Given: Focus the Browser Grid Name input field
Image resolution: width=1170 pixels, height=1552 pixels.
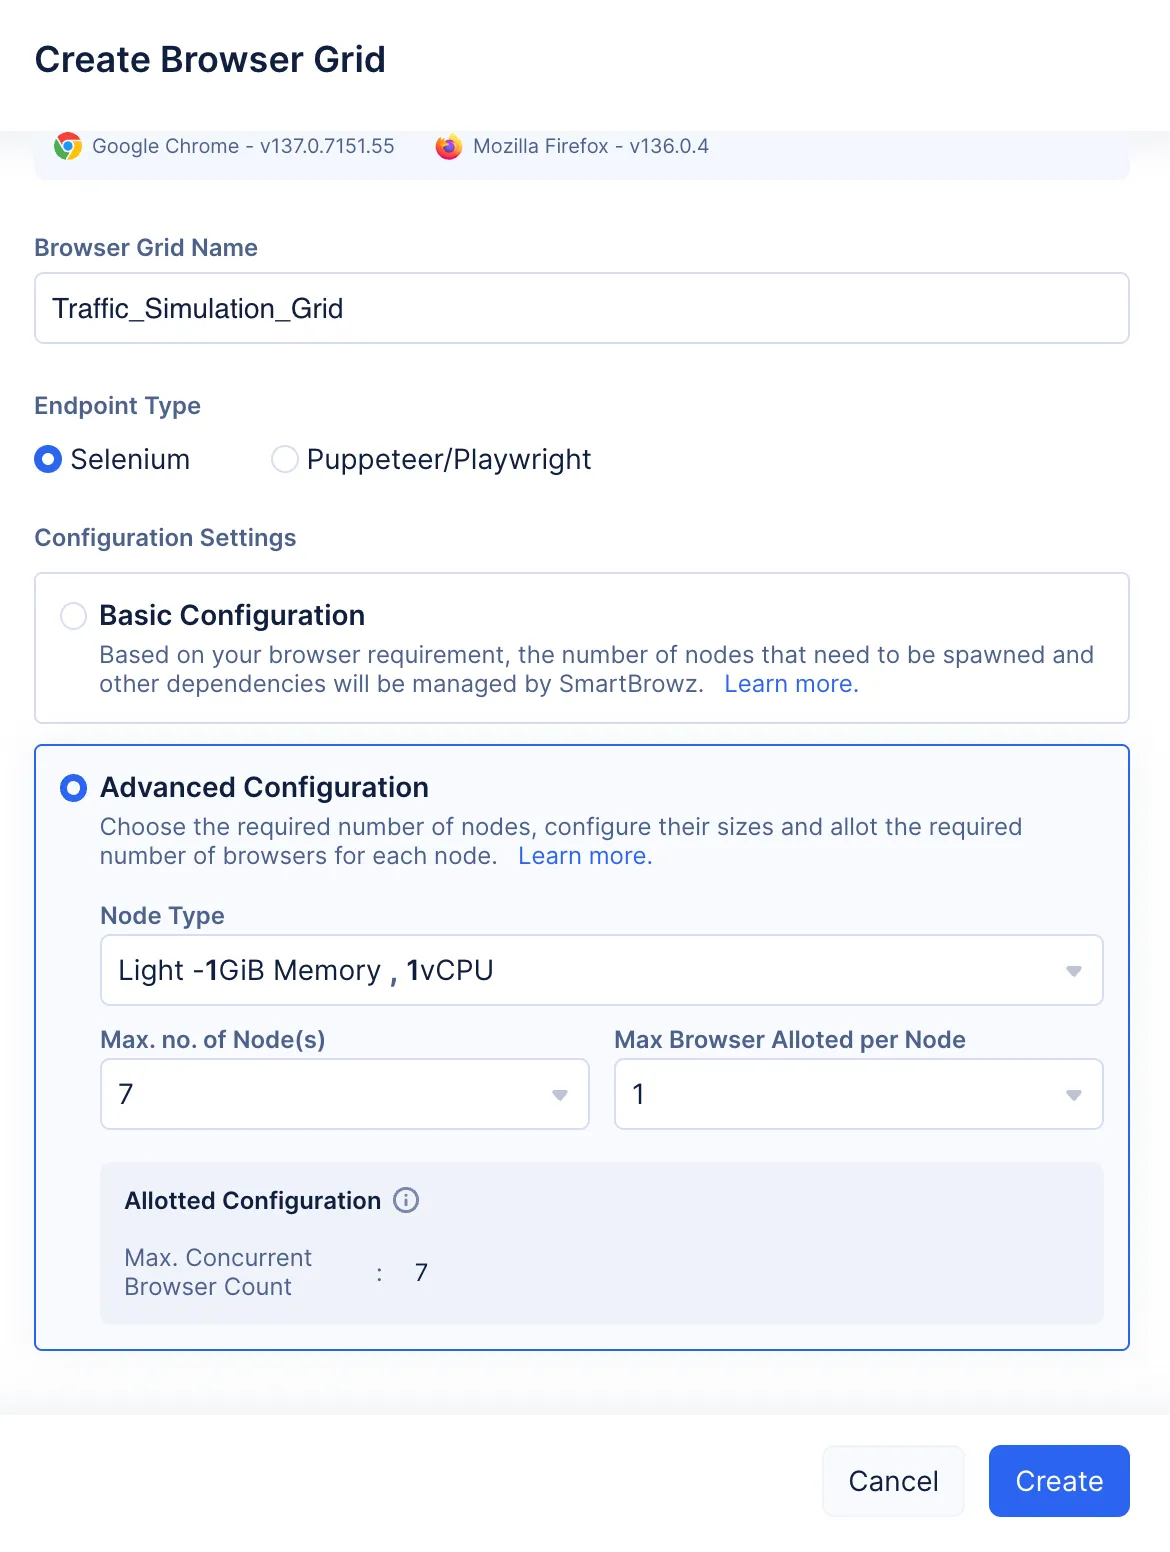Looking at the screenshot, I should [x=582, y=308].
